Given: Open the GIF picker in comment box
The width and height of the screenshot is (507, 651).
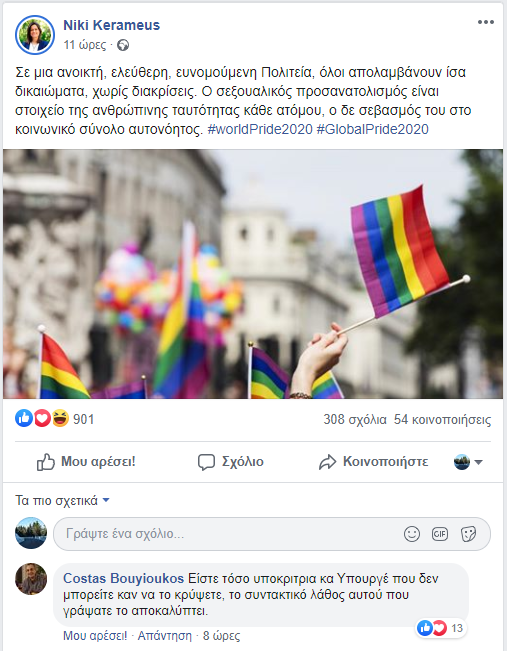Looking at the screenshot, I should (440, 534).
